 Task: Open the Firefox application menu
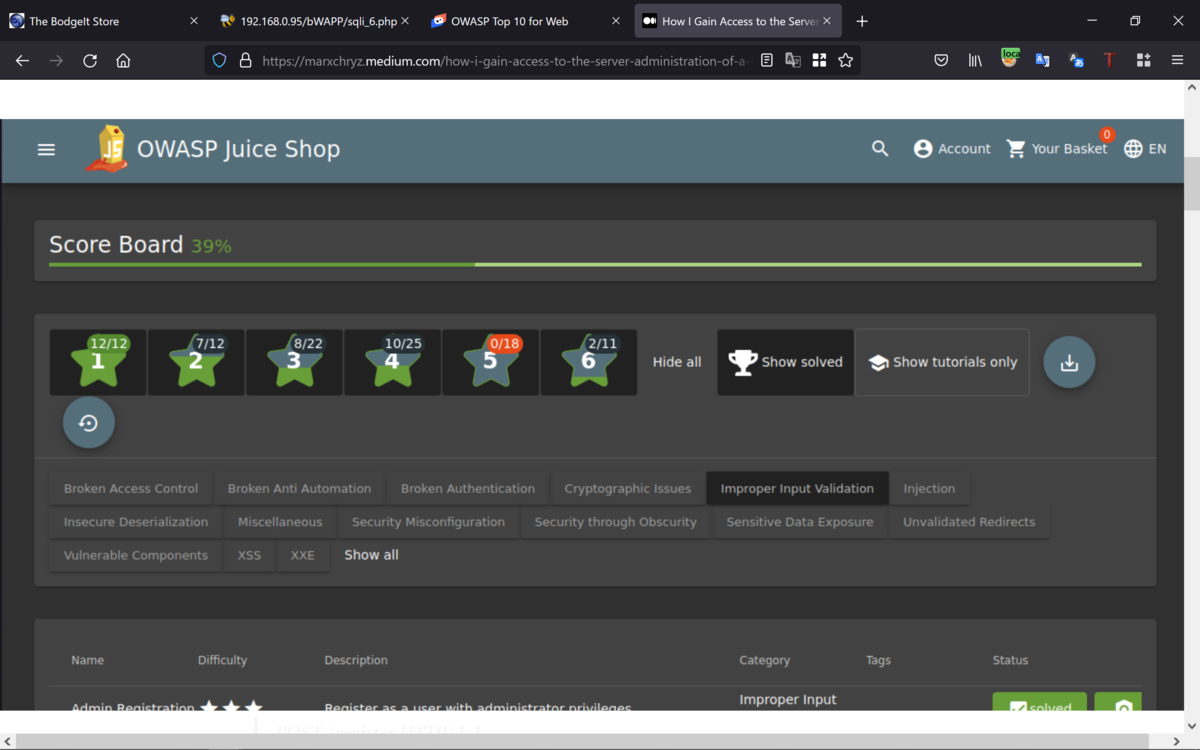coord(1178,61)
